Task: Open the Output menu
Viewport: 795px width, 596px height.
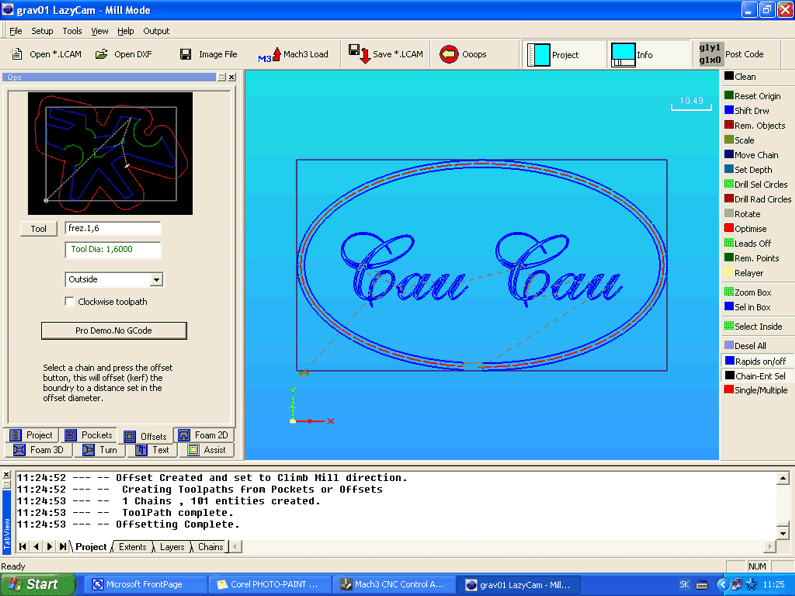Action: [x=156, y=31]
